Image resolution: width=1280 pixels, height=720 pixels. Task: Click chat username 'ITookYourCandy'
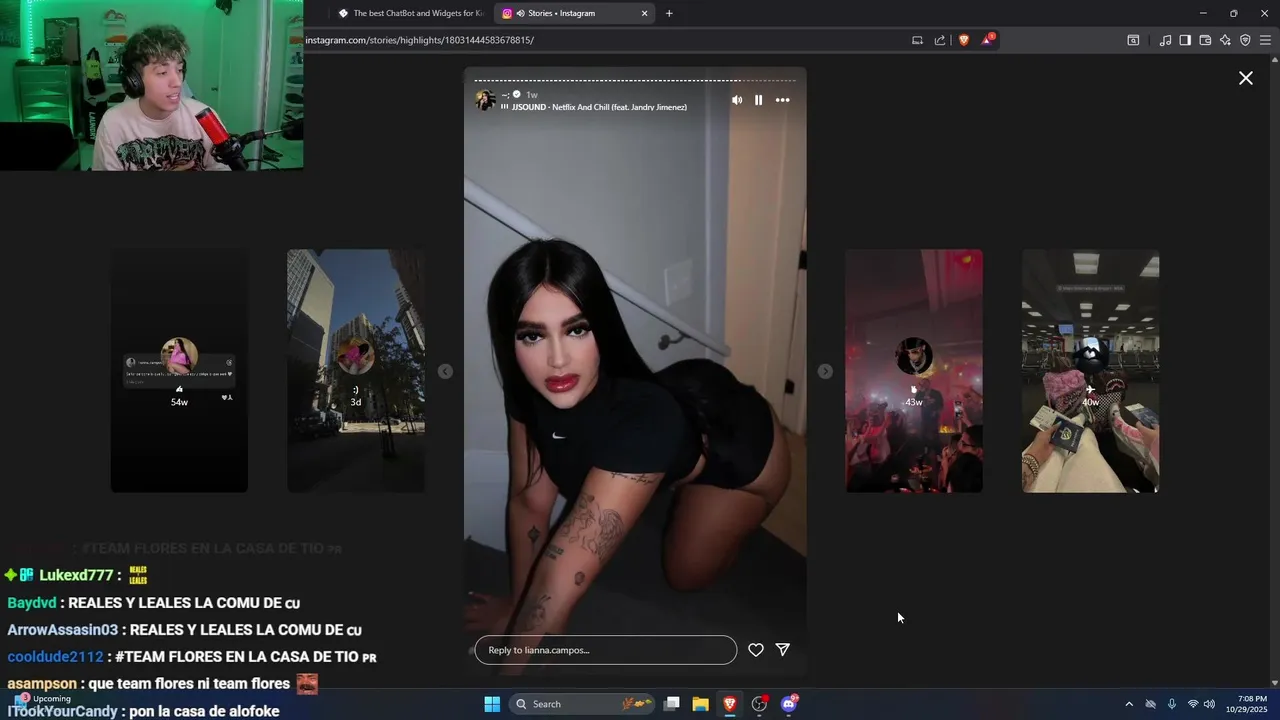[x=62, y=711]
